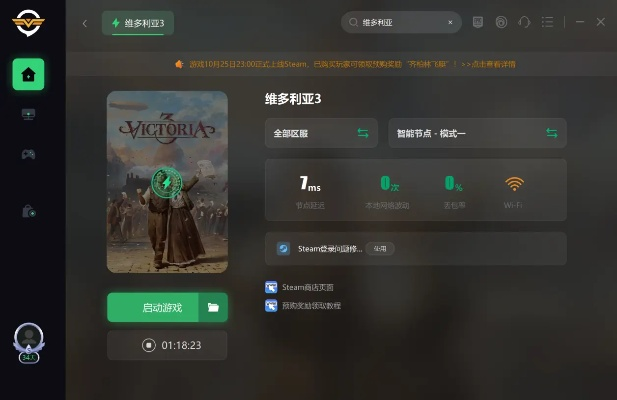This screenshot has height=400, width=617.
Task: Select the 维多利亚3 tab
Action: click(x=138, y=23)
